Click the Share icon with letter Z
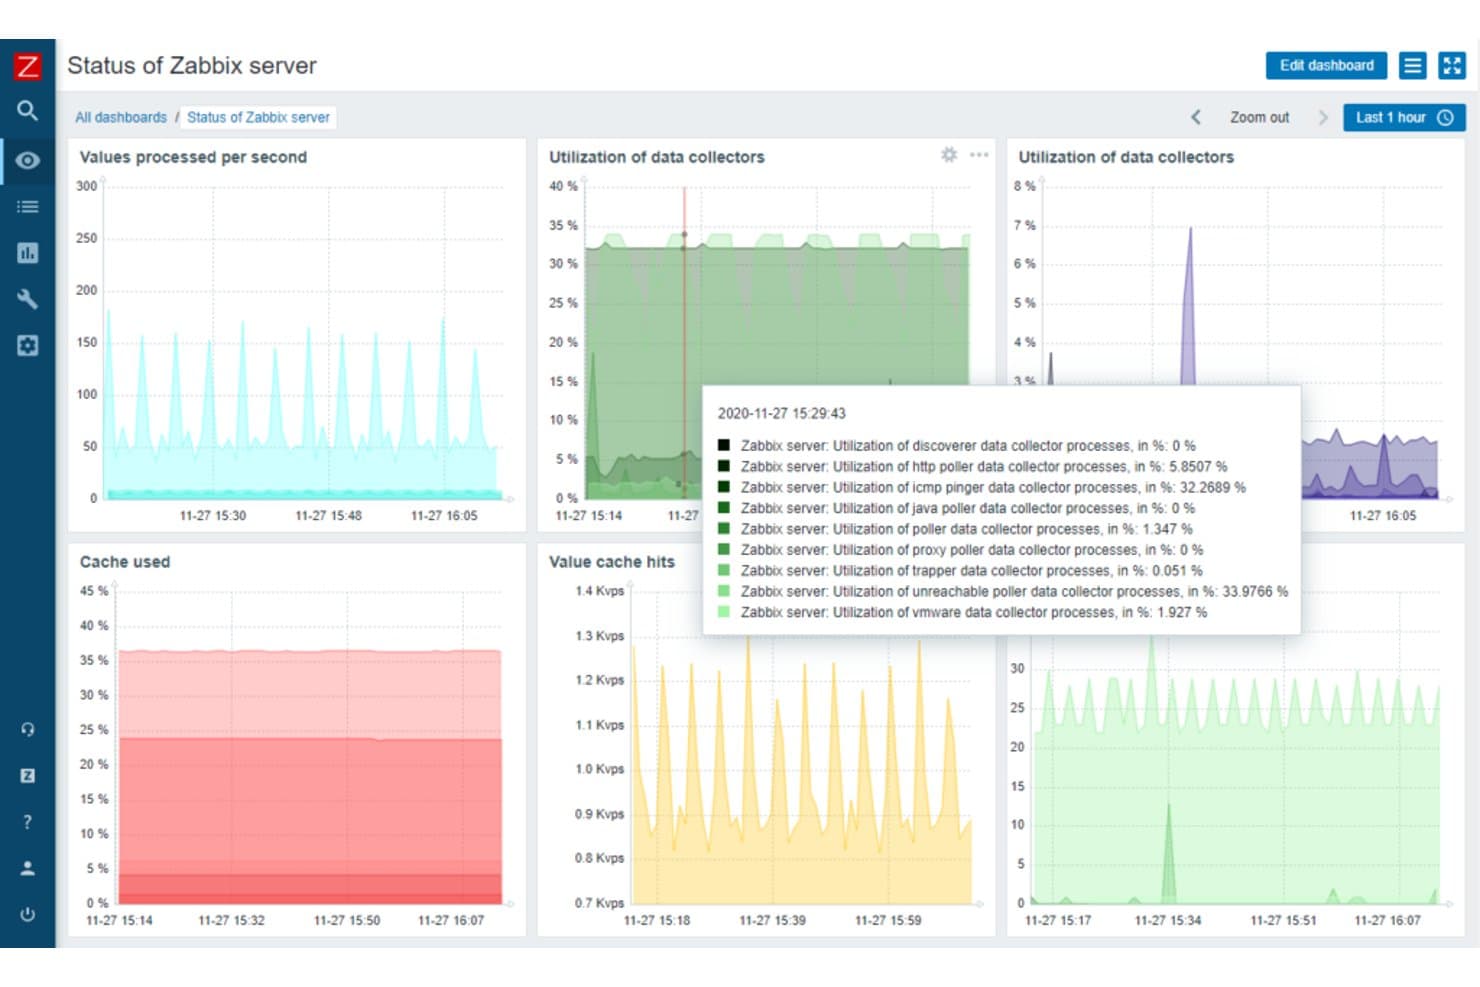The height and width of the screenshot is (987, 1480). click(x=27, y=775)
